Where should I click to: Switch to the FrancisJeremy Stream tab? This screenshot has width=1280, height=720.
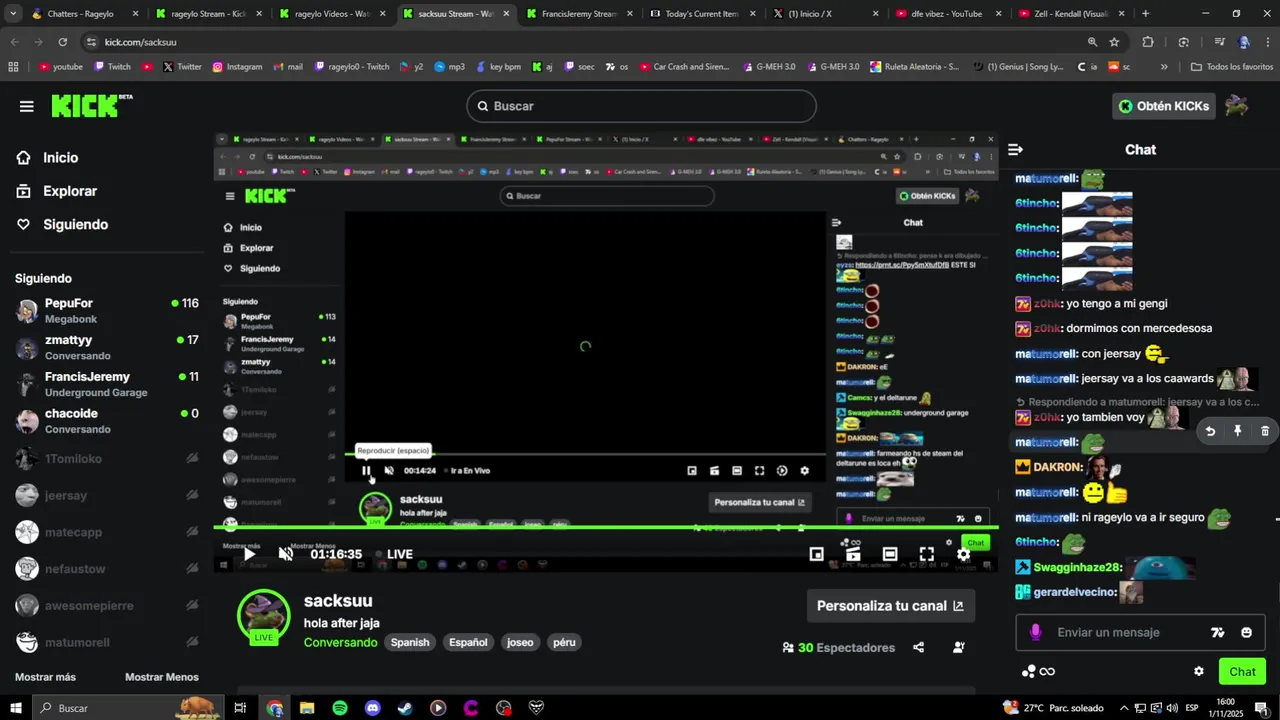point(580,14)
